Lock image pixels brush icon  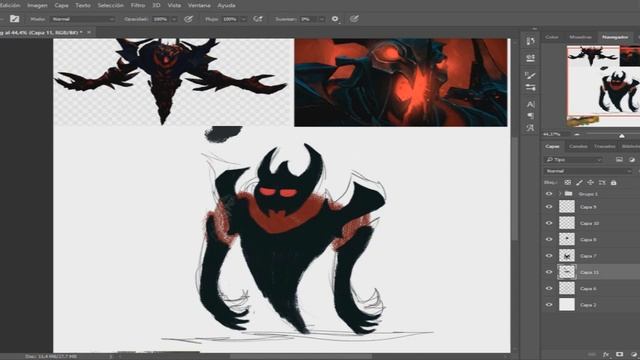coord(579,182)
